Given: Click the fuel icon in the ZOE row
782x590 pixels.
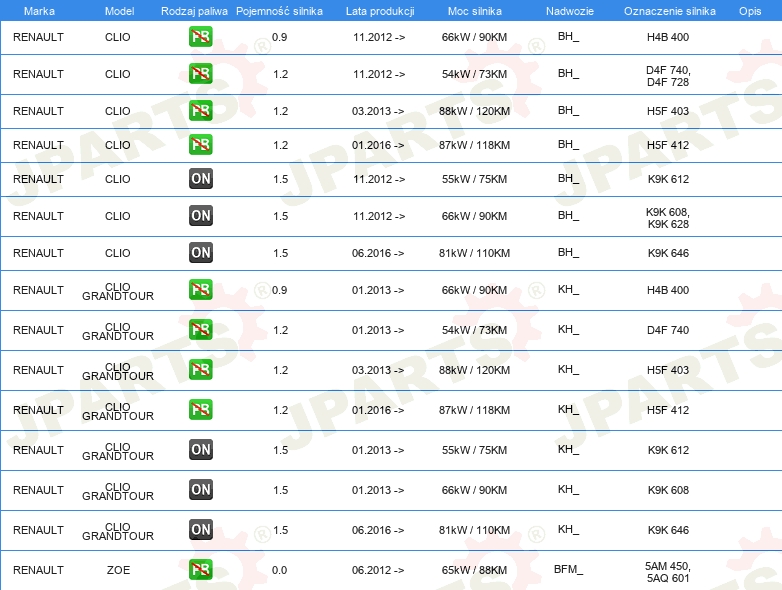Looking at the screenshot, I should (x=200, y=570).
